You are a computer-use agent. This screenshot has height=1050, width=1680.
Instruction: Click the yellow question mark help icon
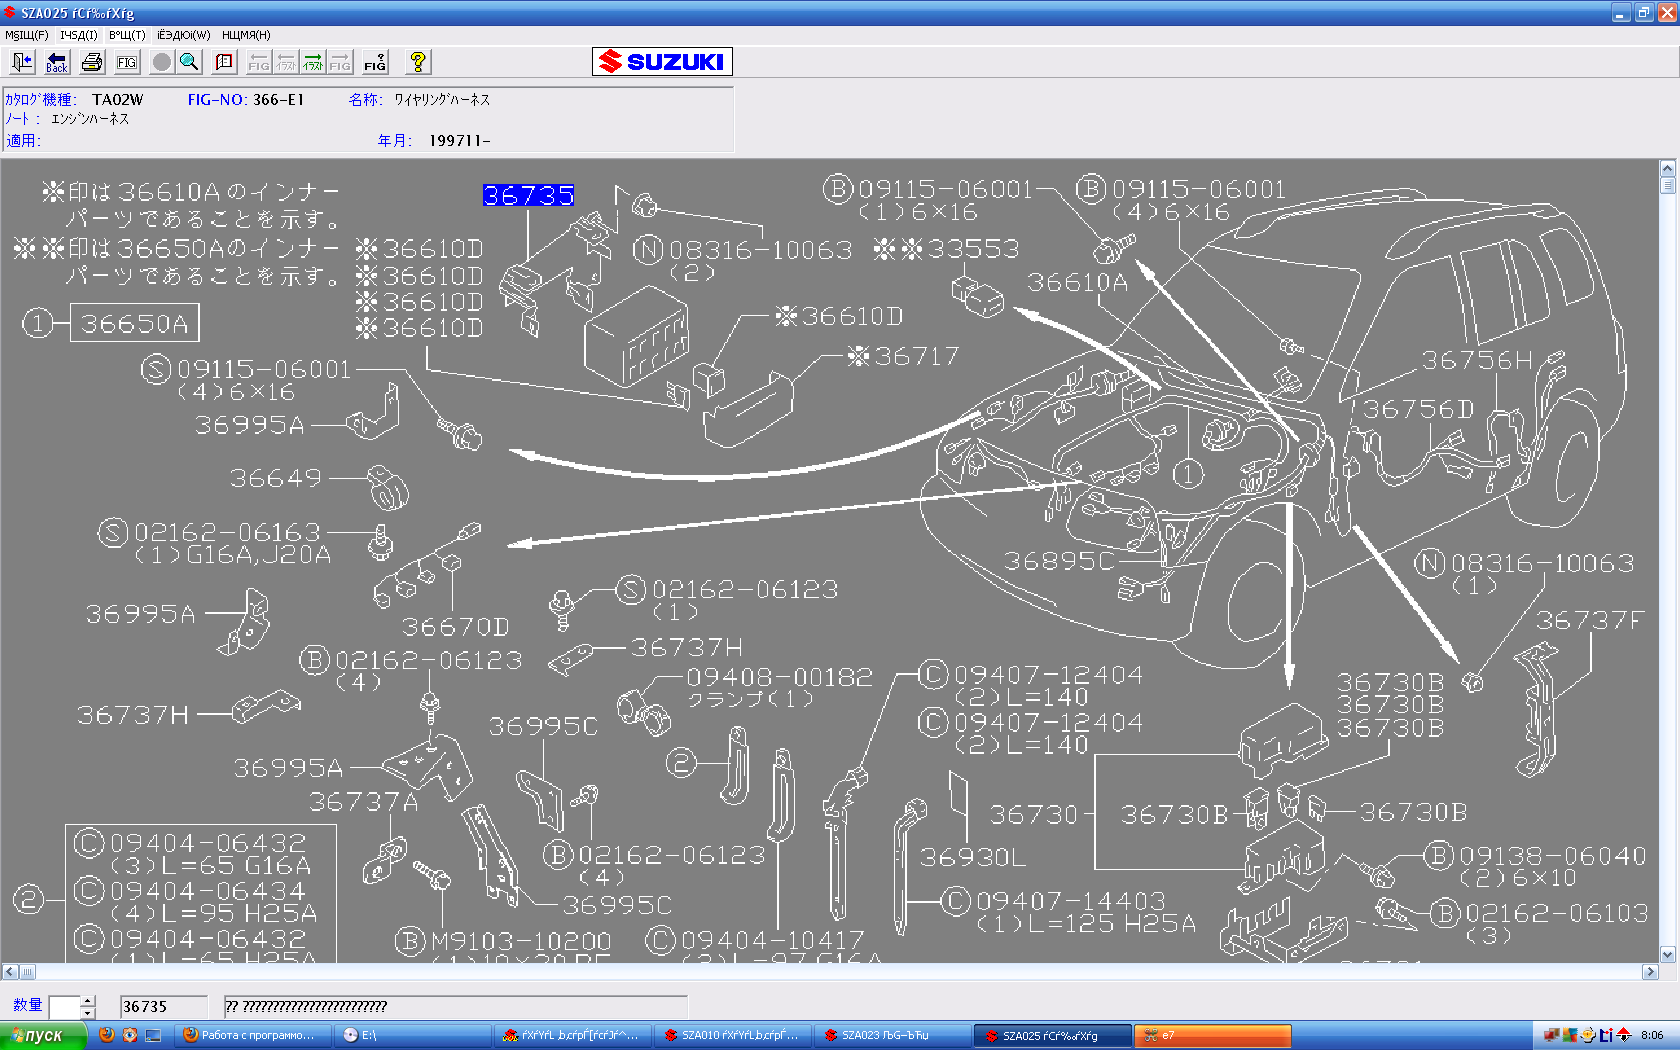(x=418, y=62)
